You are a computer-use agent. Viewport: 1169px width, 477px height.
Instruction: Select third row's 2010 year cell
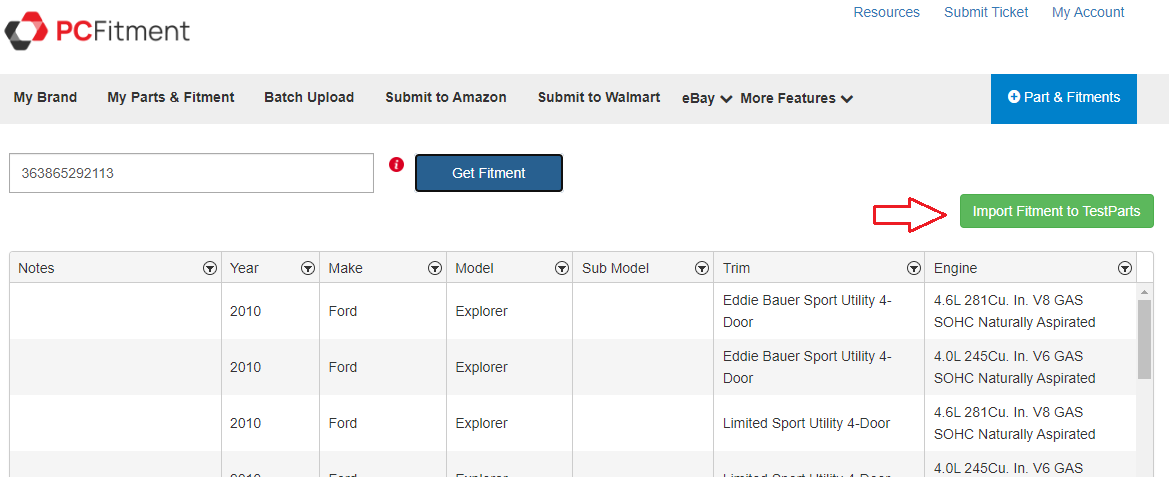tap(271, 423)
